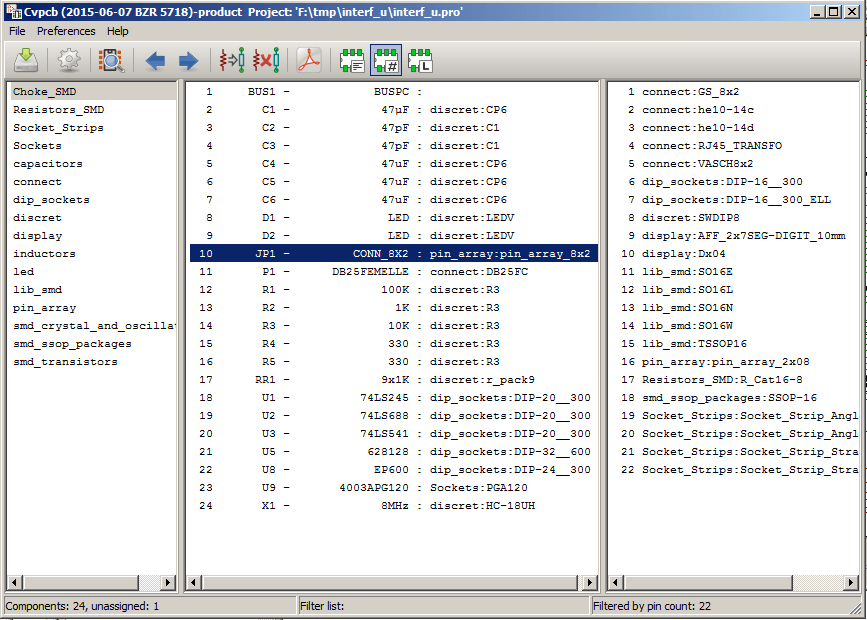Open footprint PDF documentation icon
Viewport: 867px width, 620px height.
click(x=309, y=61)
